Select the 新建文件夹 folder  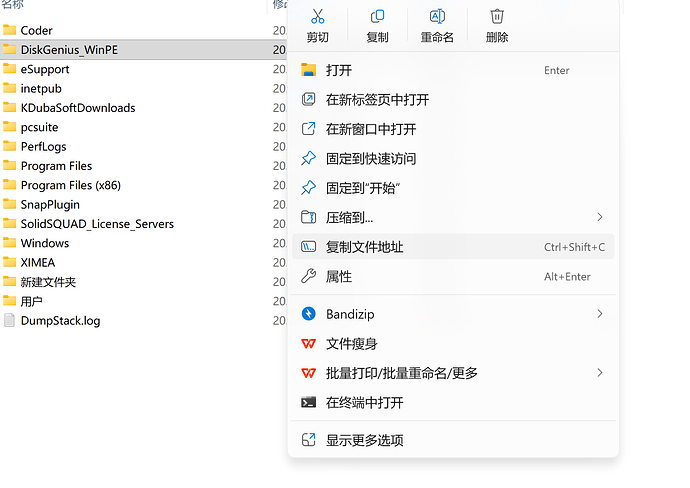pyautogui.click(x=48, y=282)
